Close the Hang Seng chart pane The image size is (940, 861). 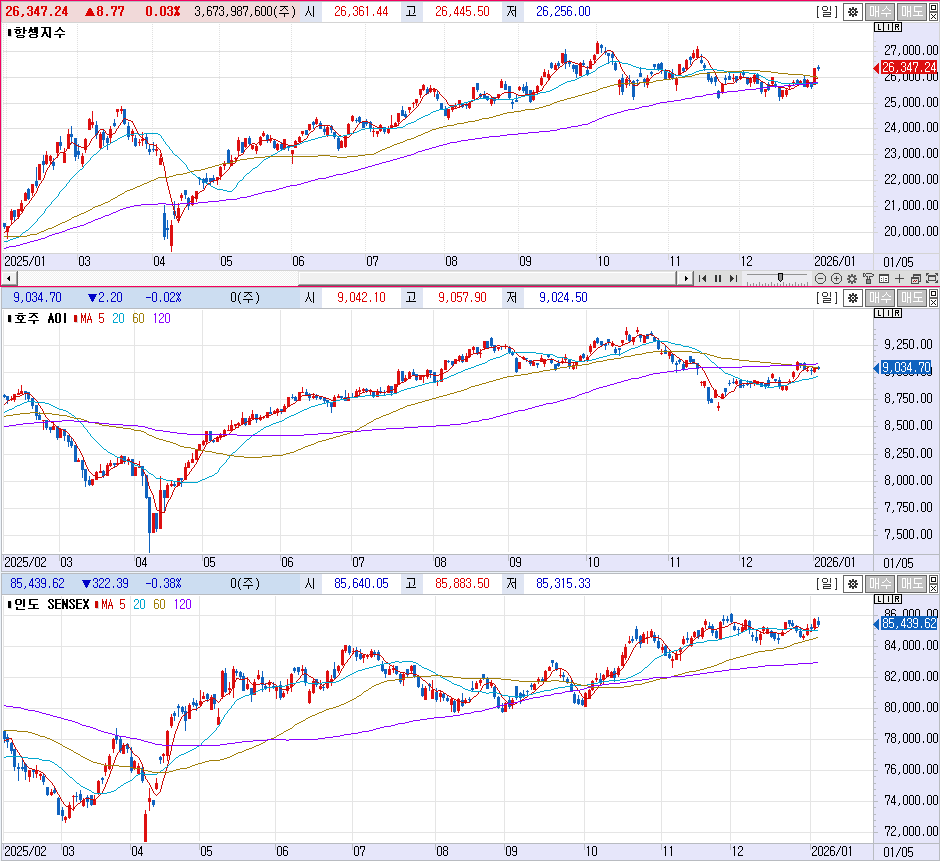coord(933,16)
